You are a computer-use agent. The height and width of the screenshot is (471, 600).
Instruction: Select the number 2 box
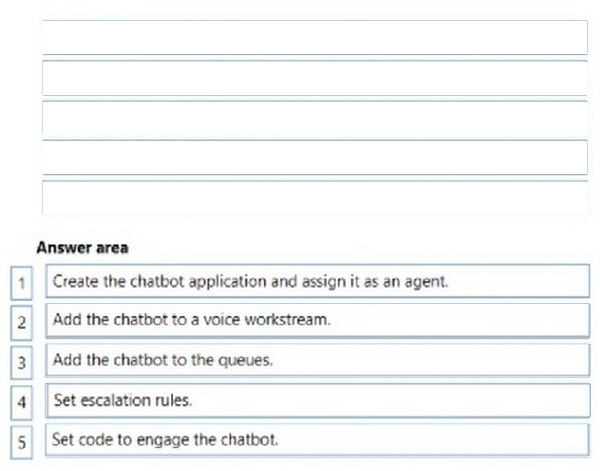click(x=21, y=323)
